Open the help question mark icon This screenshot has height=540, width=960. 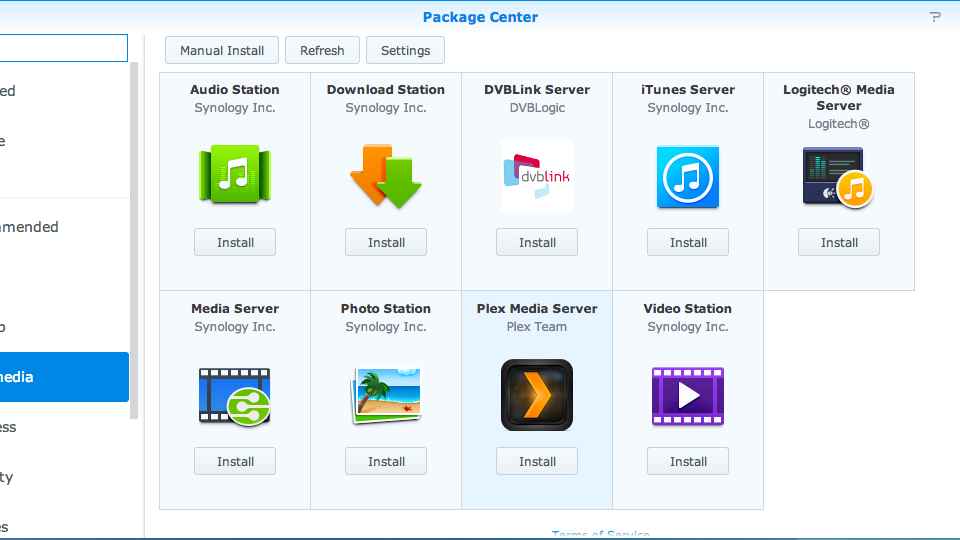click(x=935, y=17)
